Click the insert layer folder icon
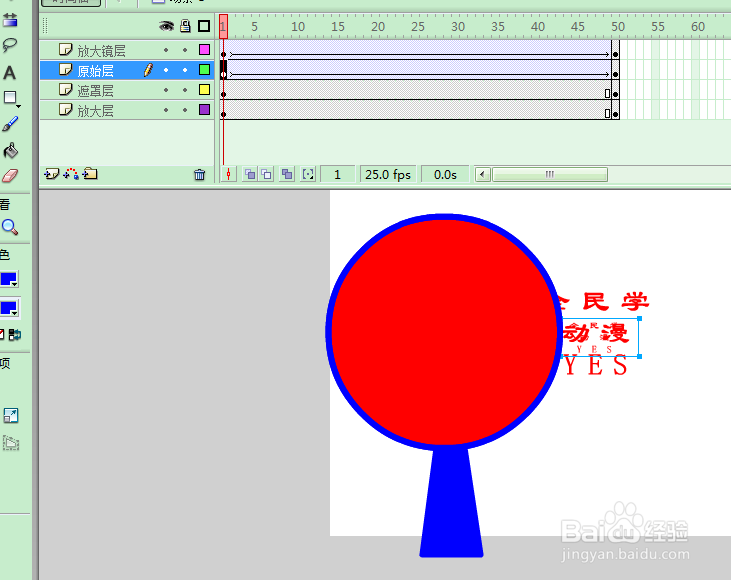This screenshot has height=580, width=731. (x=90, y=174)
